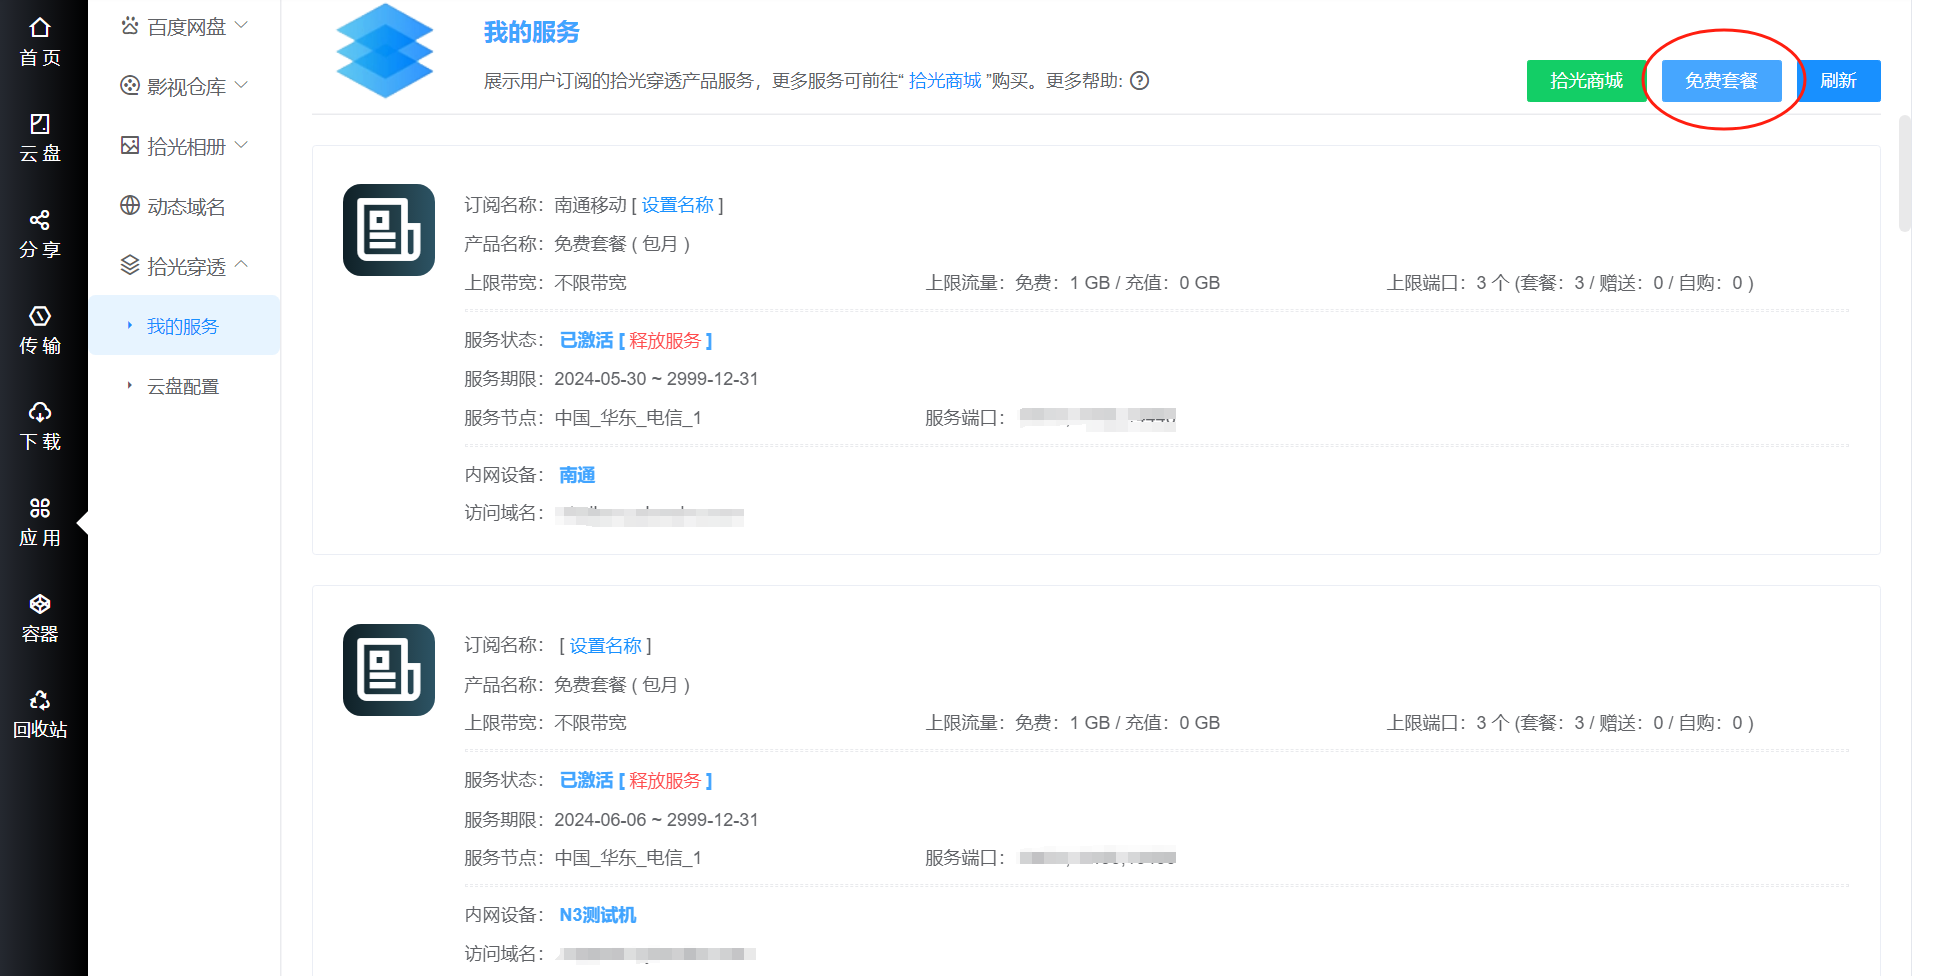Image resolution: width=1942 pixels, height=976 pixels.
Task: Open the 回收站 recycle bin
Action: click(40, 714)
